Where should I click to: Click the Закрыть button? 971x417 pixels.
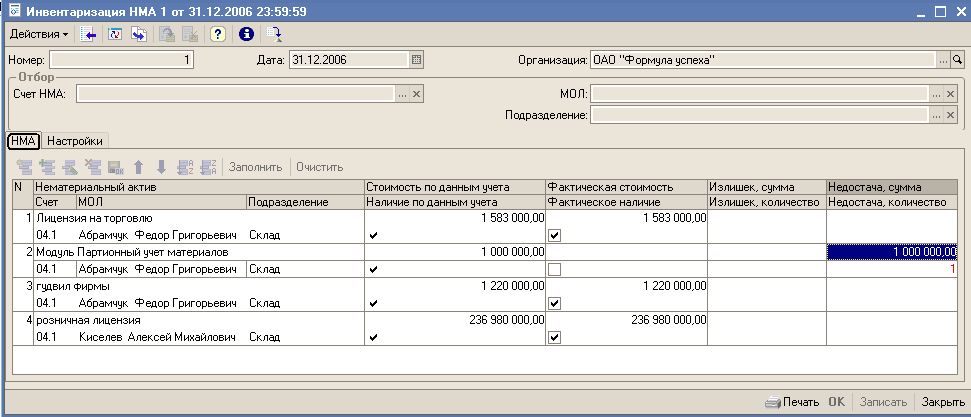943,402
